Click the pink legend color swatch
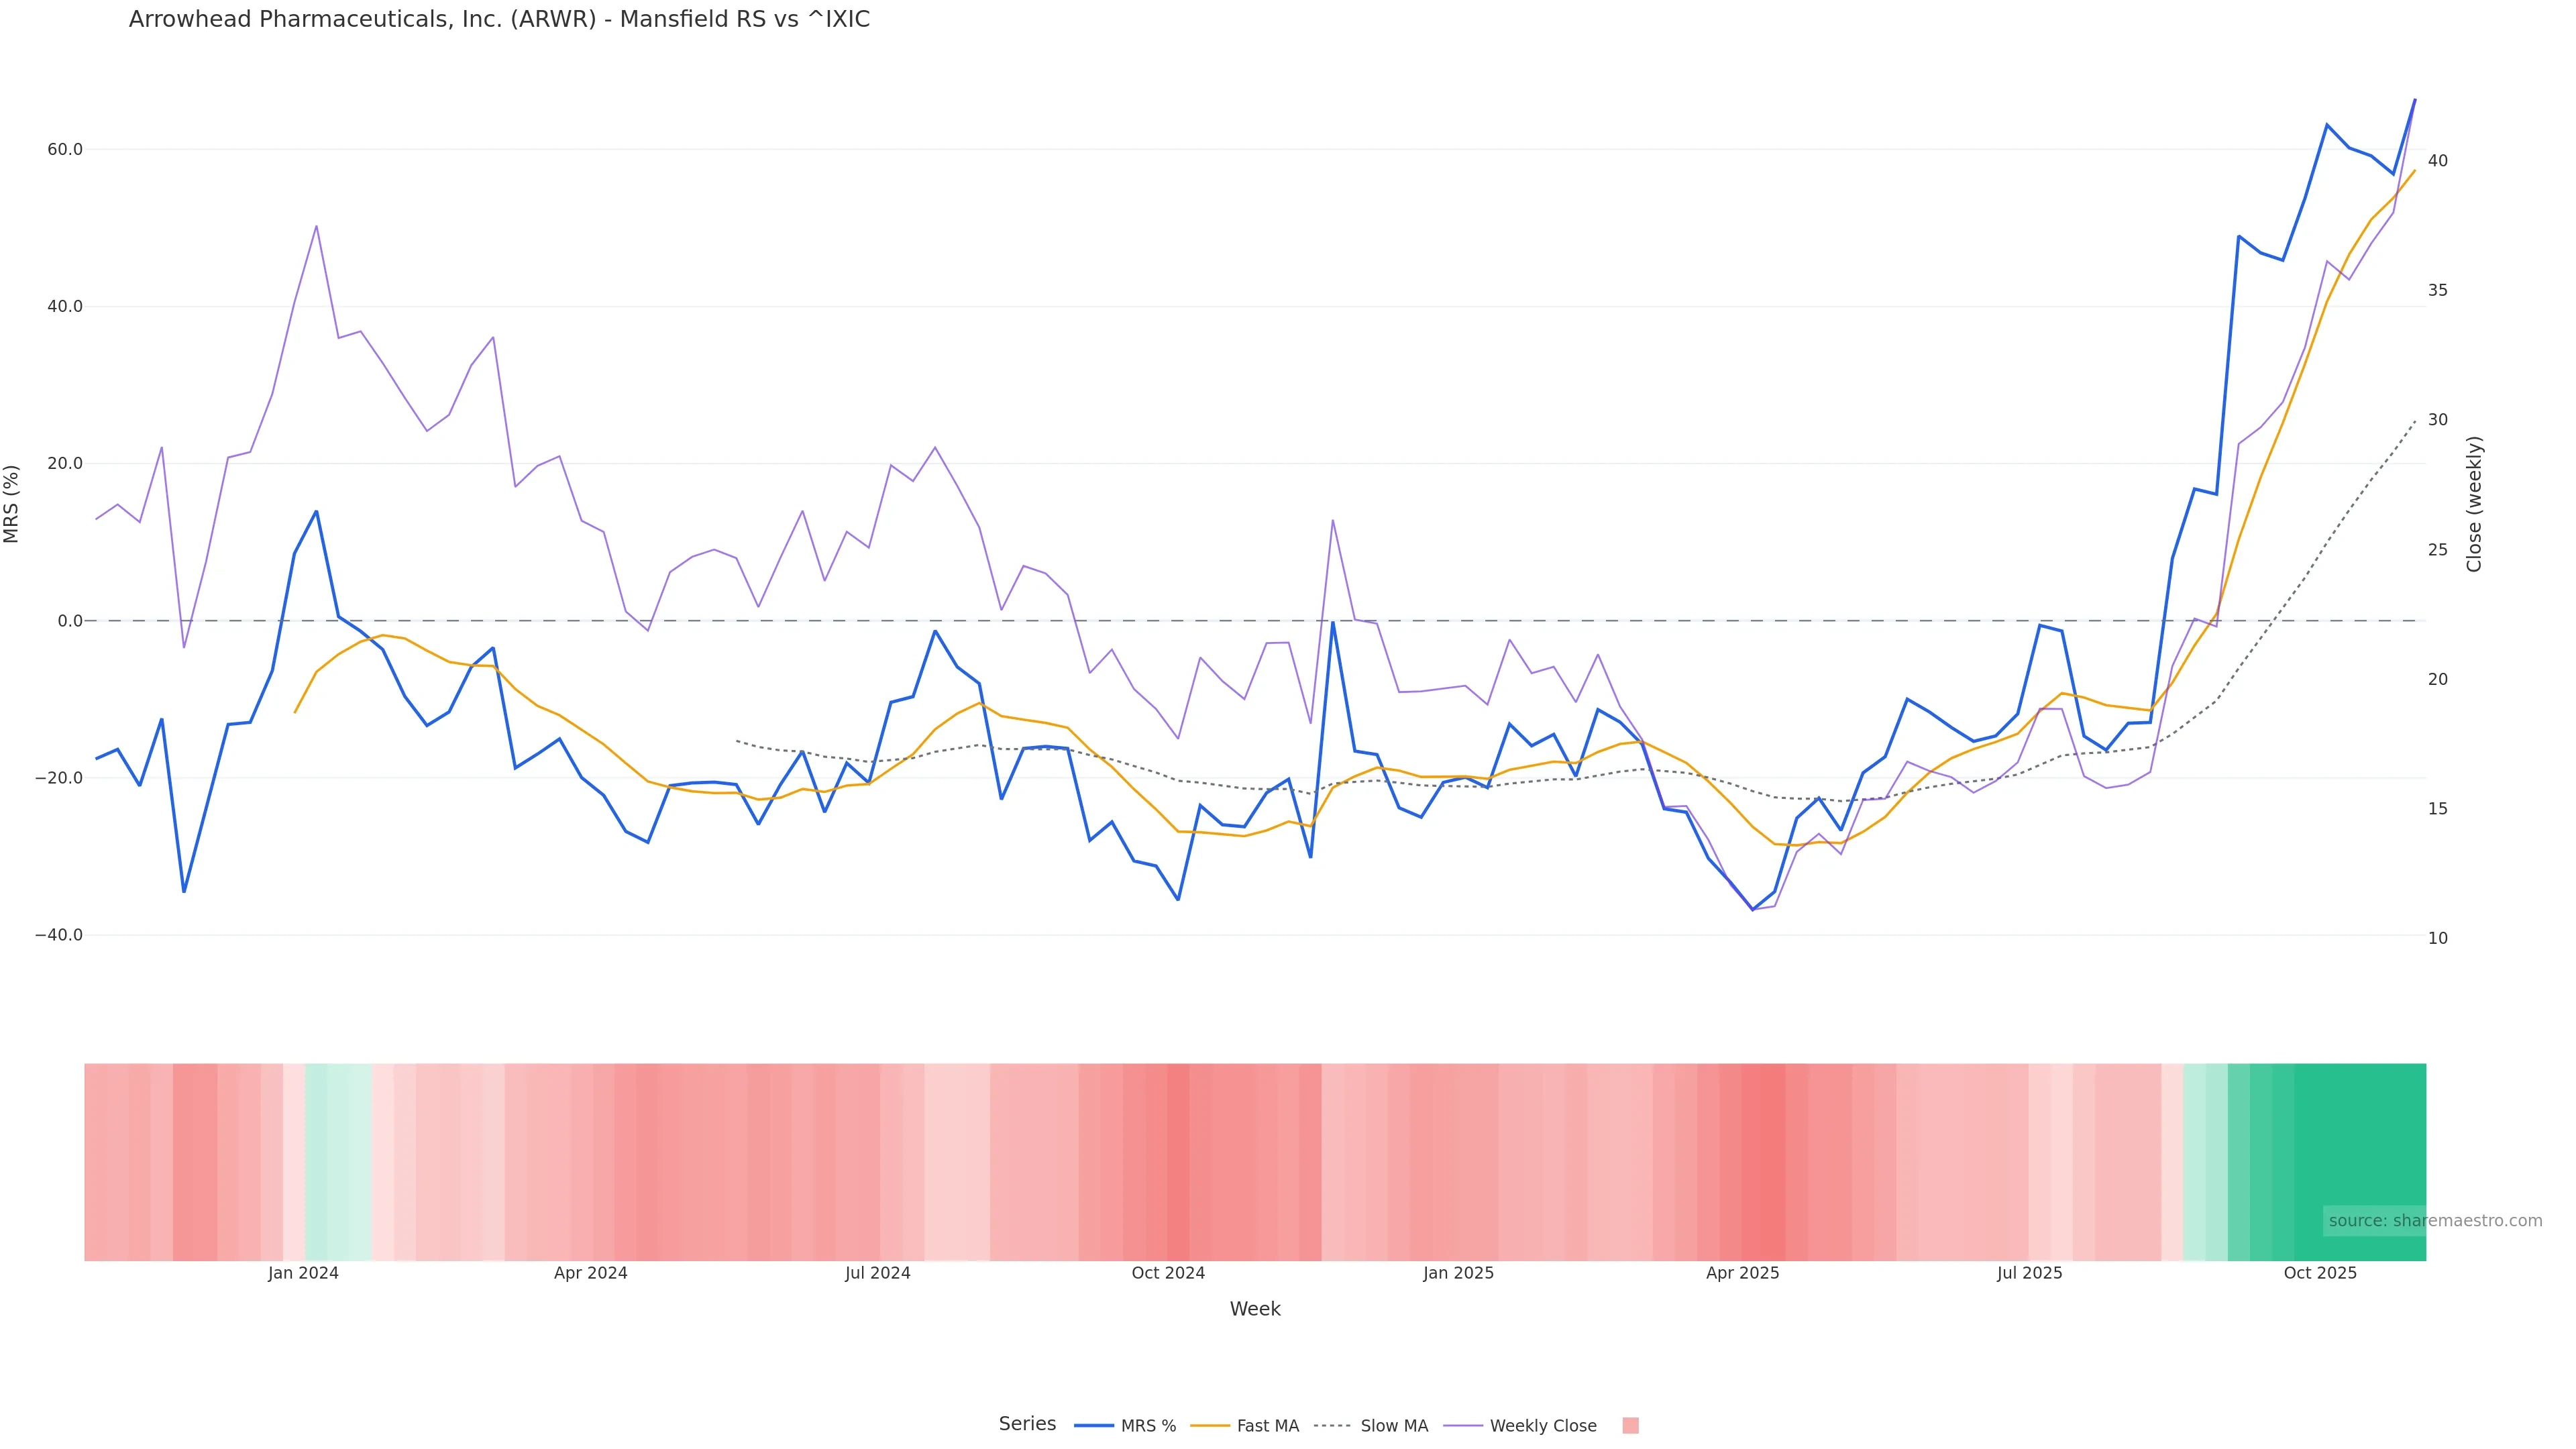This screenshot has width=2576, height=1449. coord(1630,1426)
